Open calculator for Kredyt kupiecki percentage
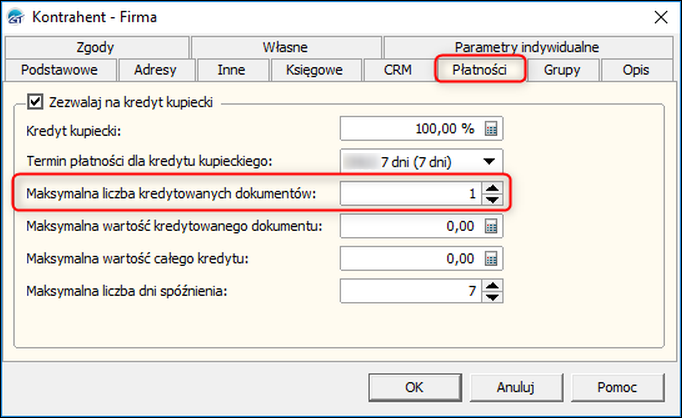 point(491,129)
